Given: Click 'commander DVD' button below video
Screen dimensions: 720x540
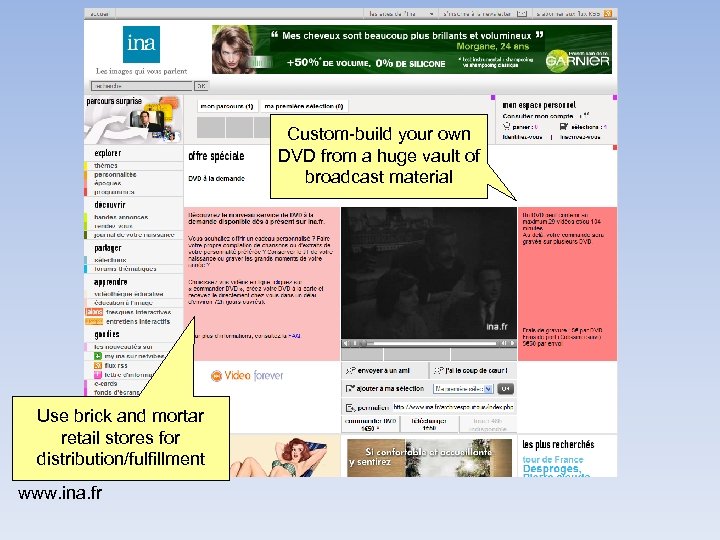Looking at the screenshot, I should tap(370, 424).
